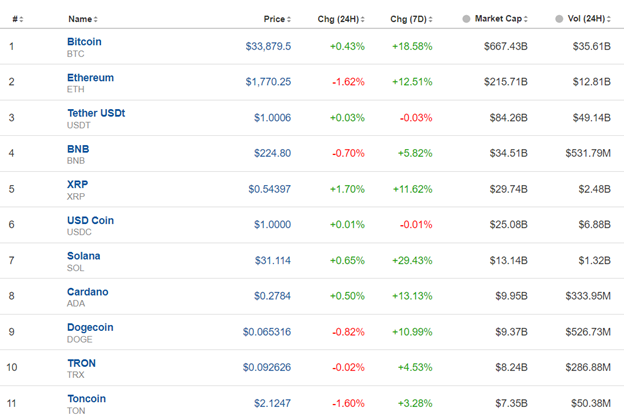The image size is (624, 415).
Task: Sort by Name column header
Action: [x=83, y=19]
